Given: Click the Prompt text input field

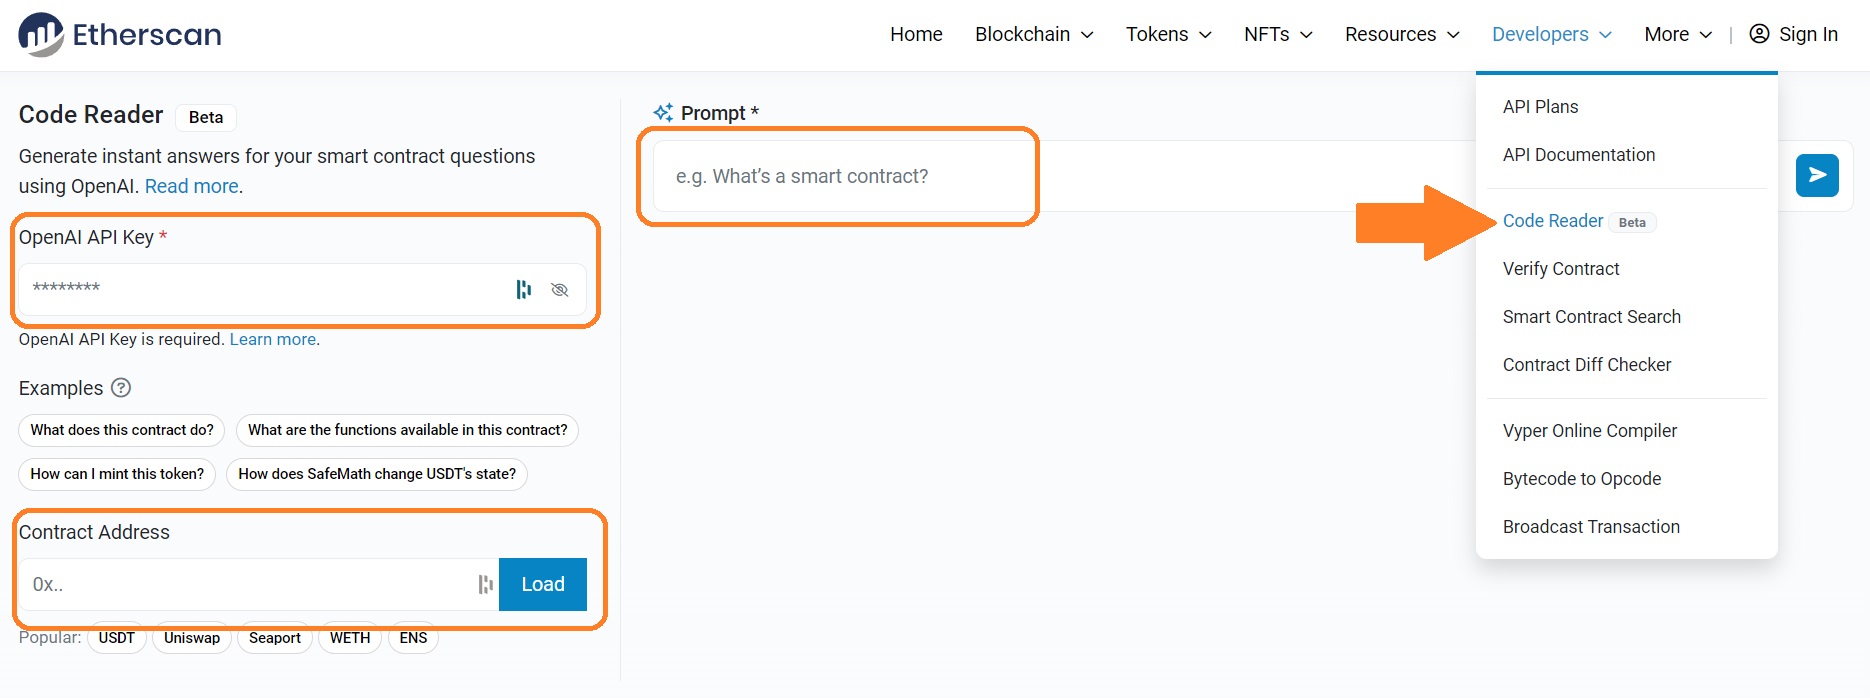Looking at the screenshot, I should click(x=840, y=176).
